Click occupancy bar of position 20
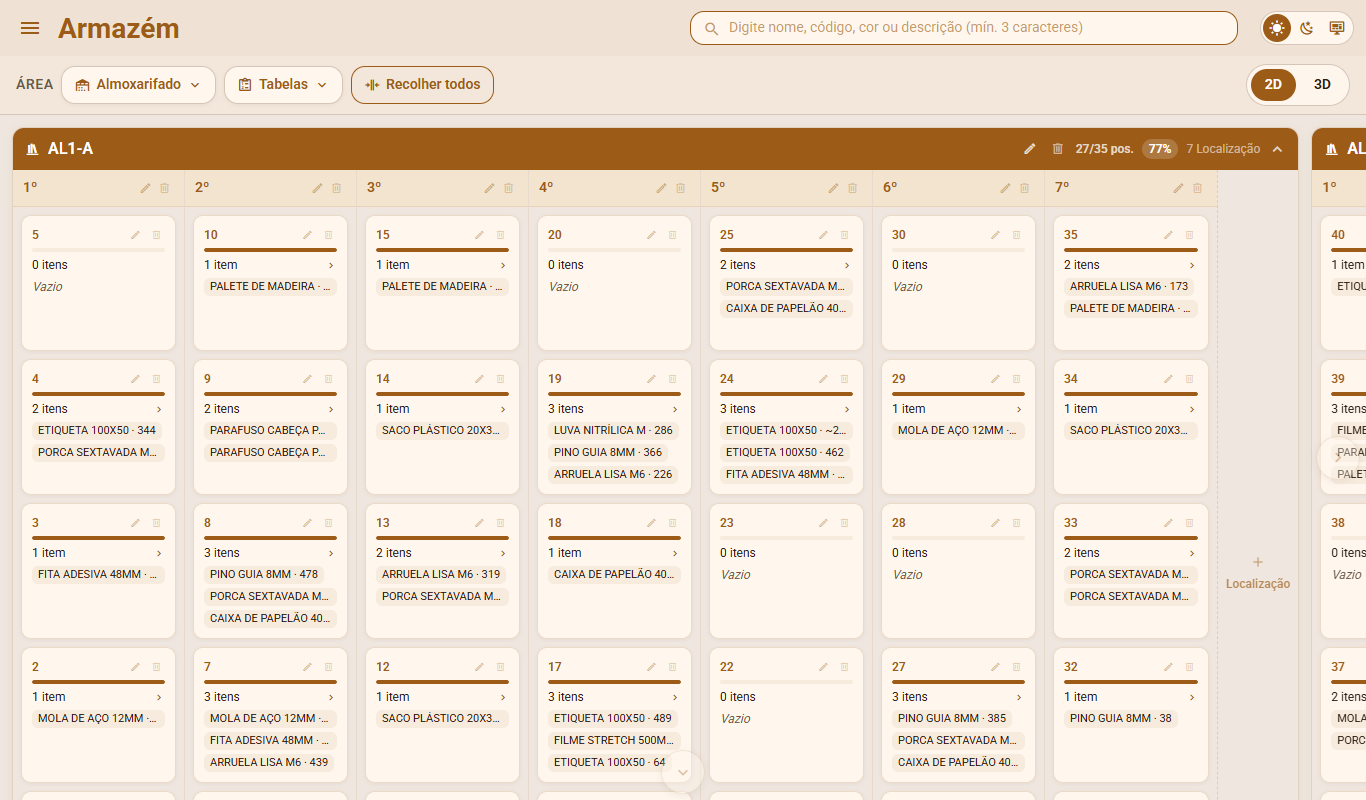The height and width of the screenshot is (800, 1366). click(614, 250)
